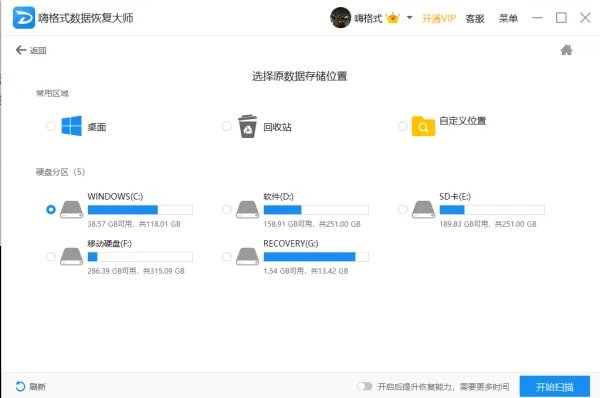600x398 pixels.
Task: Expand the account dropdown arrow
Action: (409, 18)
